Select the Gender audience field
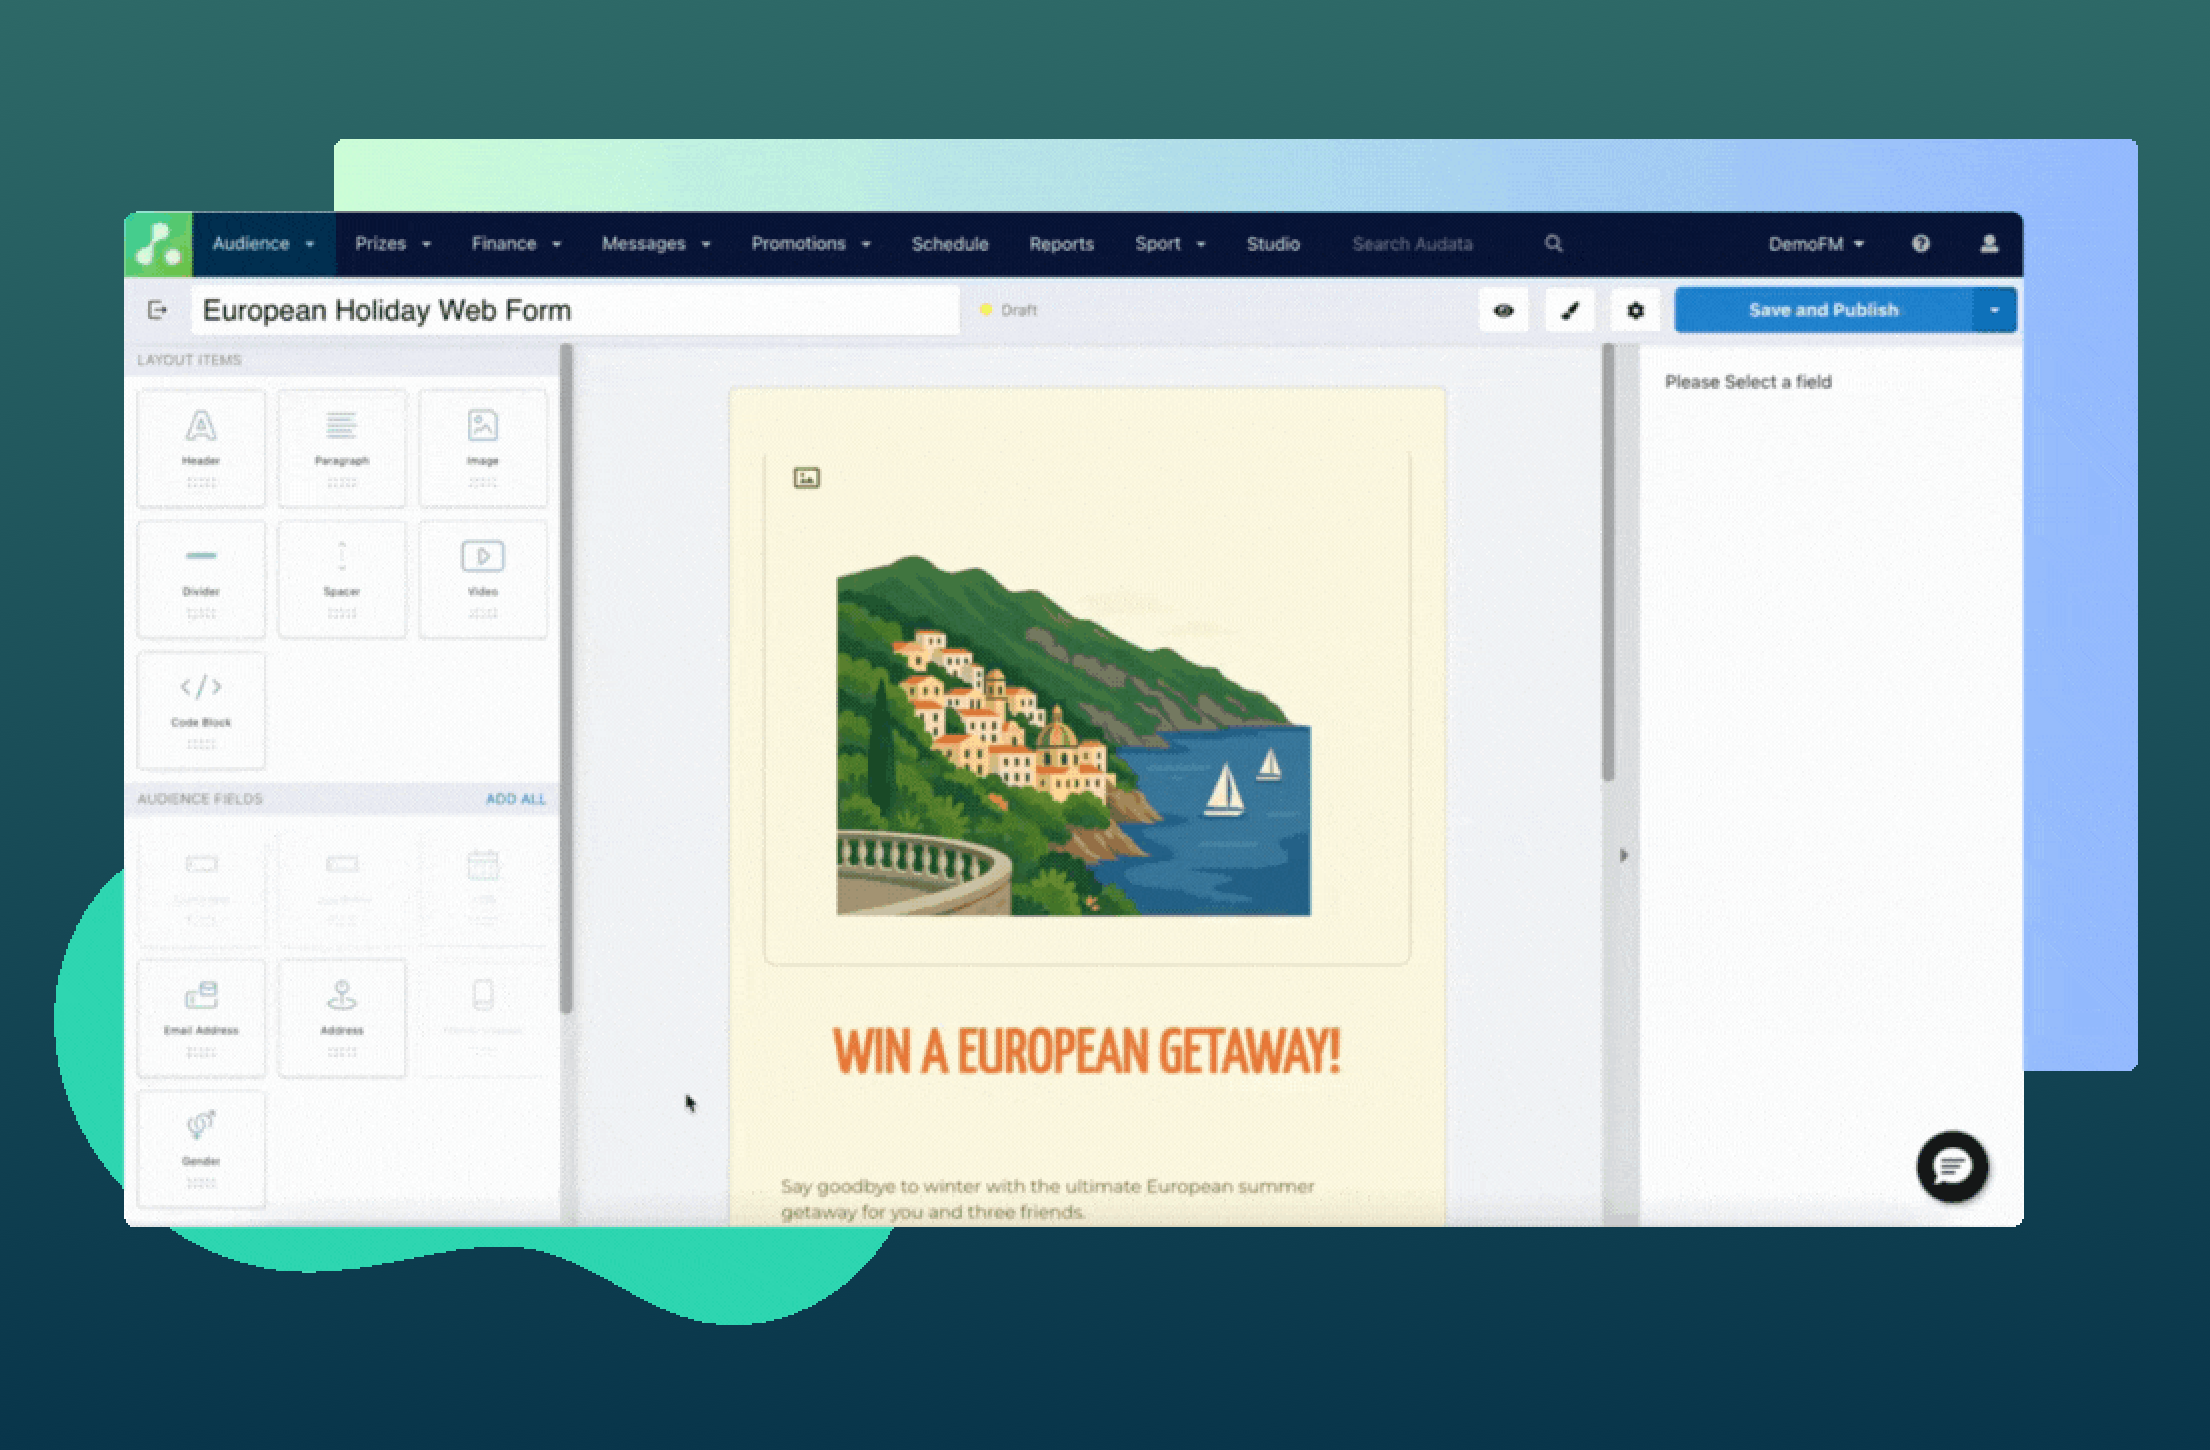 [x=200, y=1148]
